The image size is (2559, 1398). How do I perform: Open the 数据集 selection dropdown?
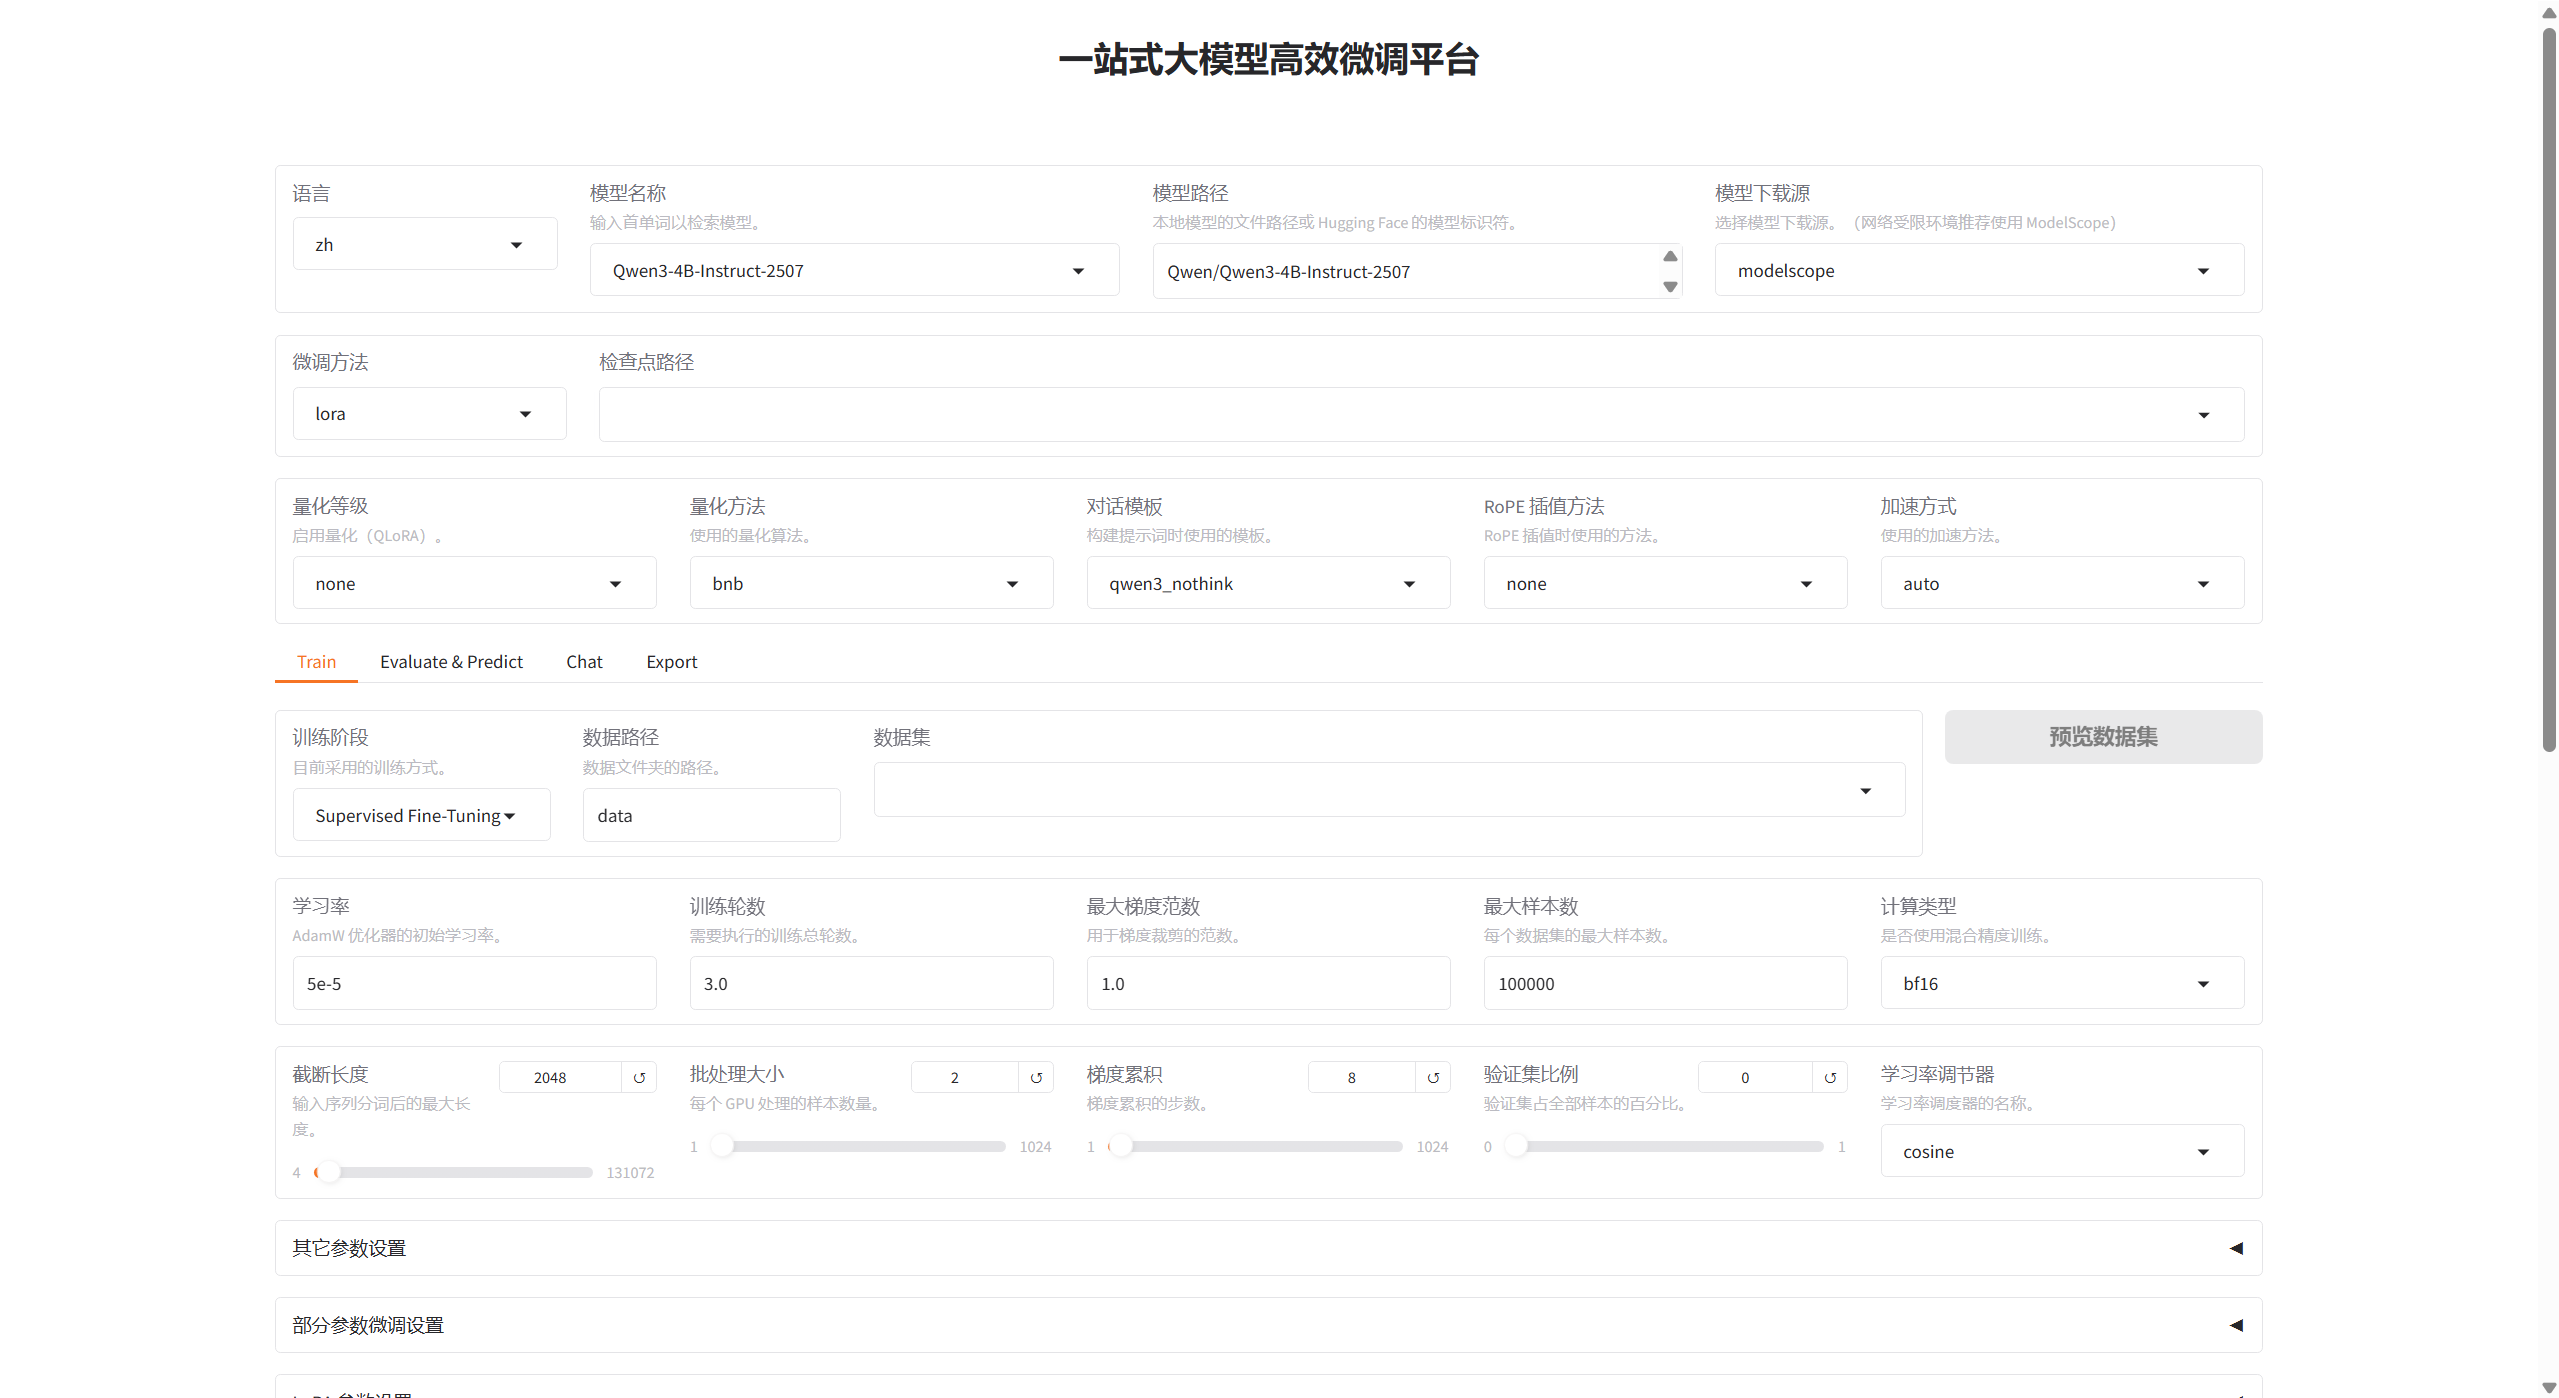coord(1388,791)
